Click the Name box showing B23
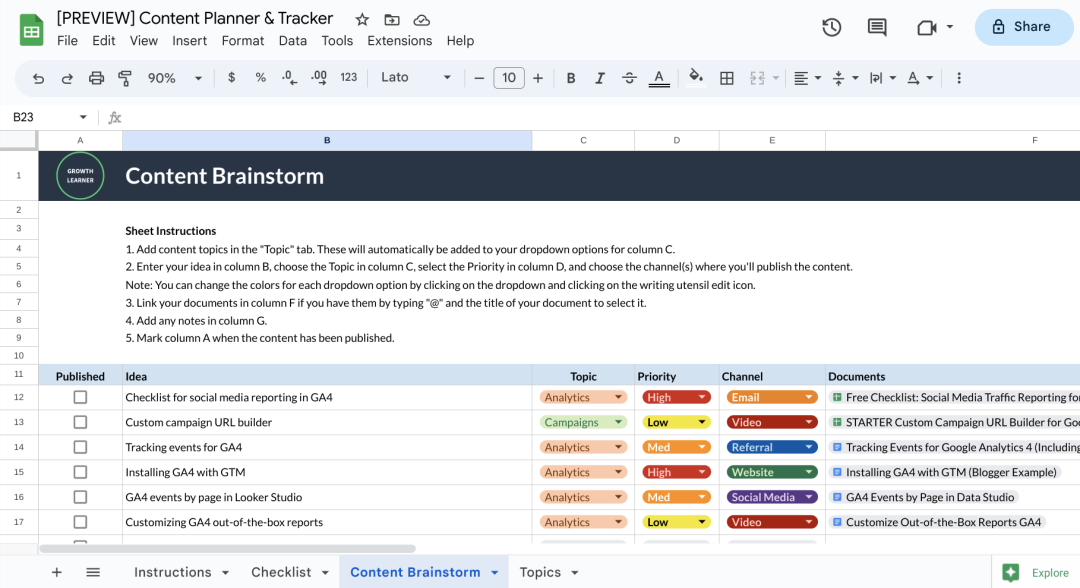 pyautogui.click(x=40, y=116)
